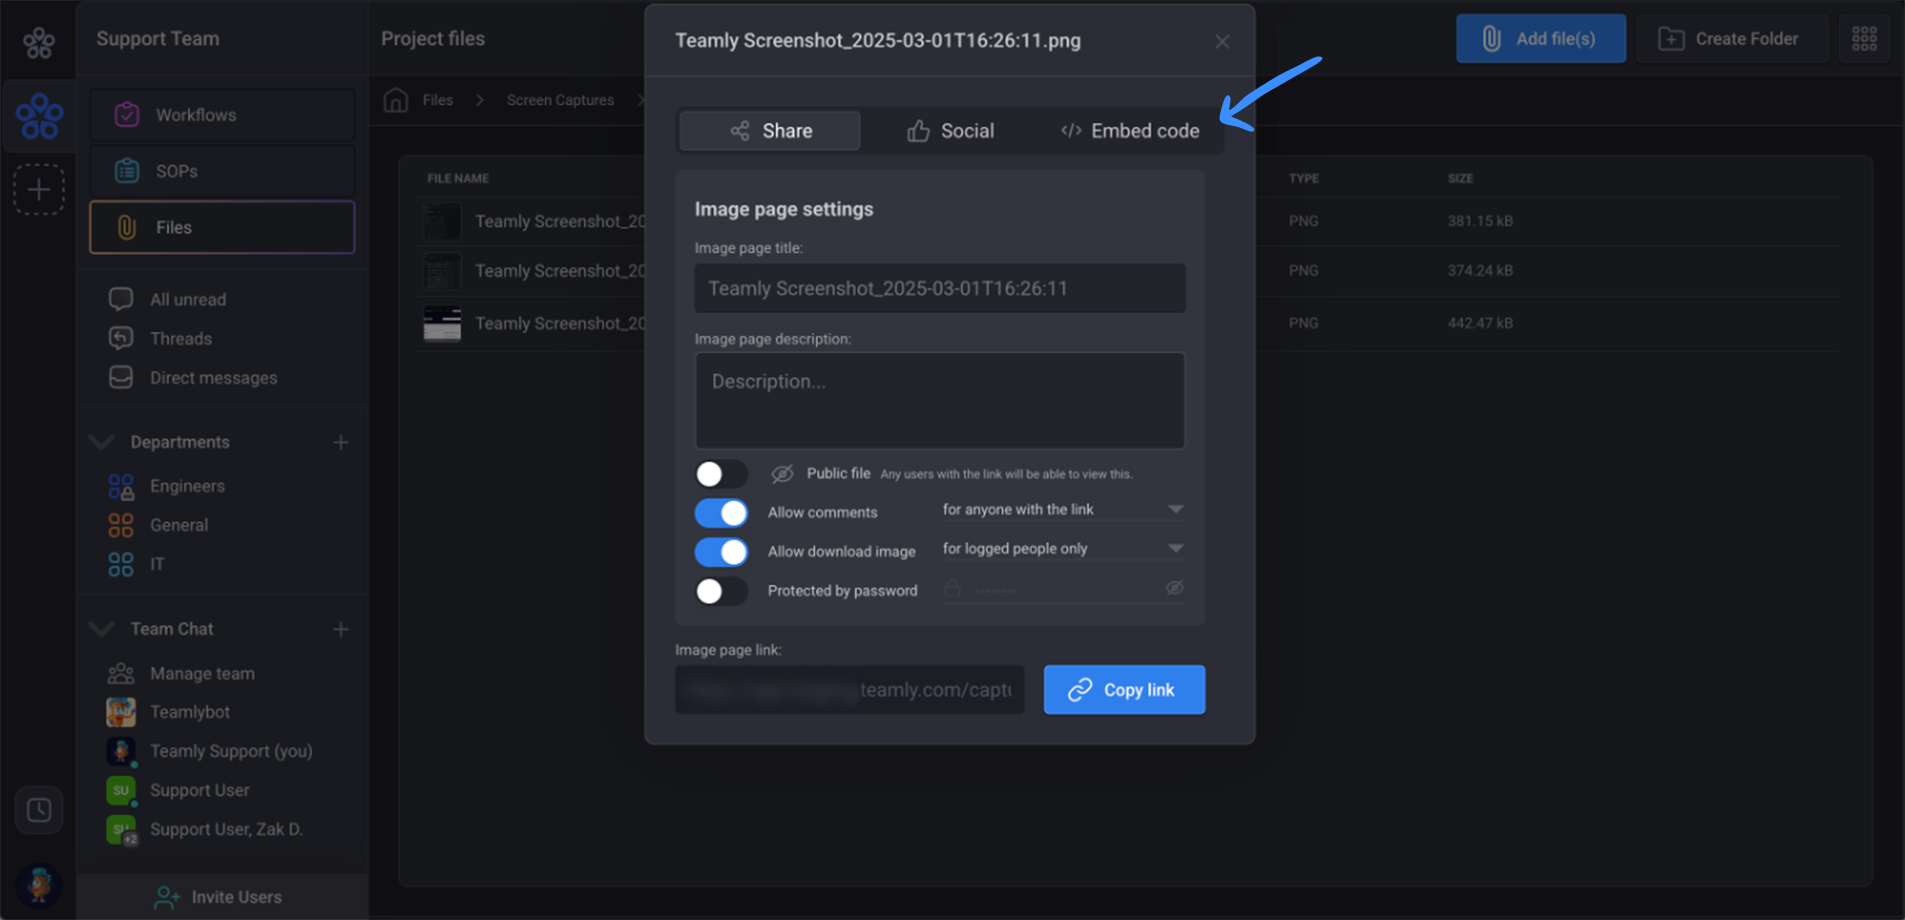The image size is (1905, 920).
Task: Click the Copy link button
Action: (x=1124, y=690)
